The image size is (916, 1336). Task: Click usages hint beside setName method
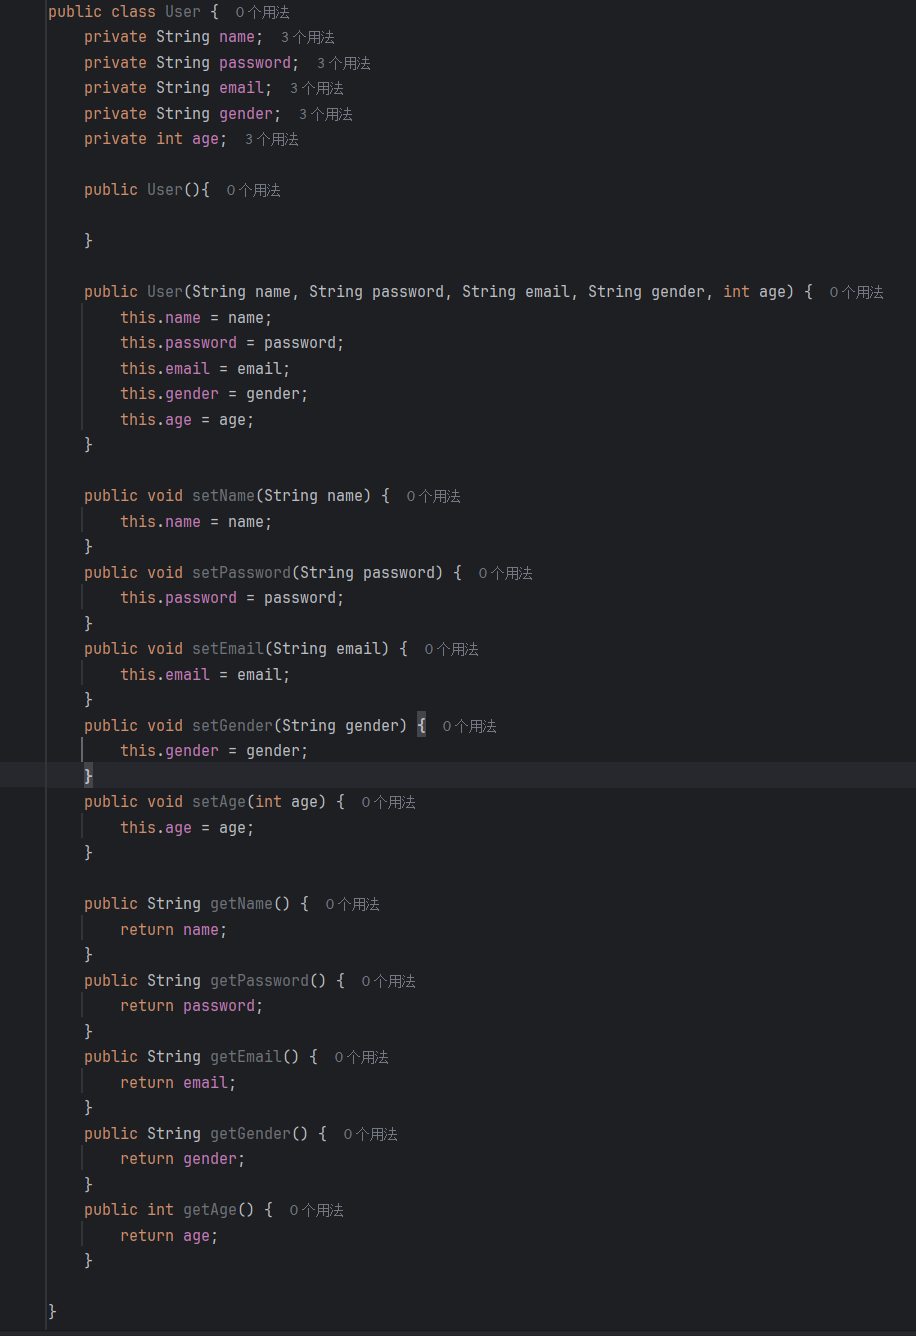[x=434, y=496]
